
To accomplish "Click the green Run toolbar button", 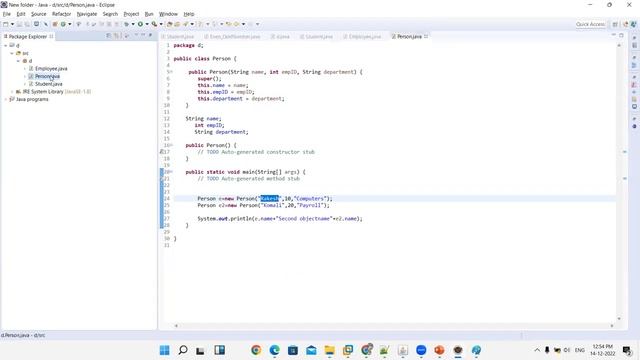I will (x=140, y=24).
